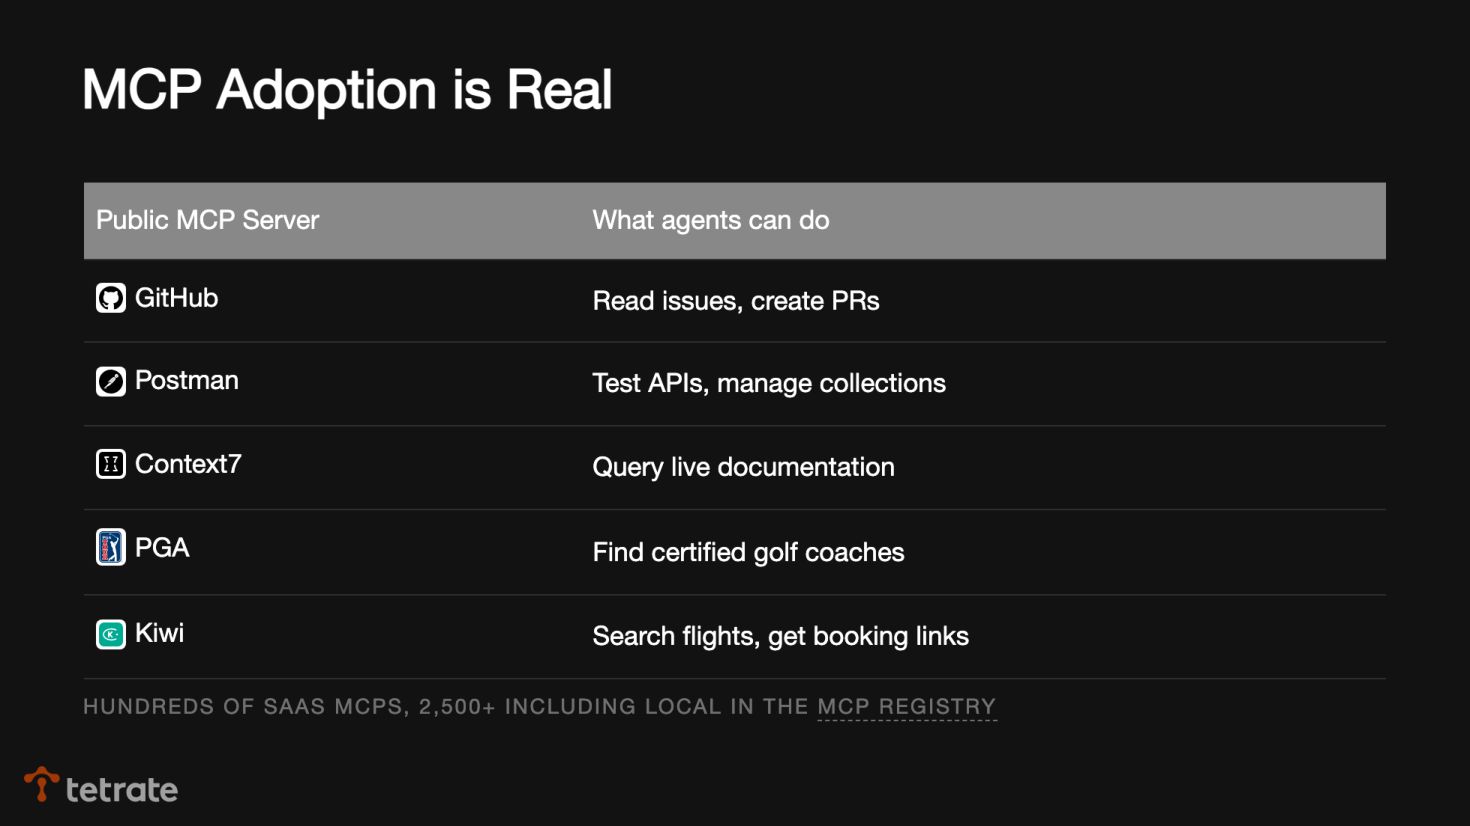Click the Context7 logo icon
Screen dimensions: 1470x826
click(111, 464)
